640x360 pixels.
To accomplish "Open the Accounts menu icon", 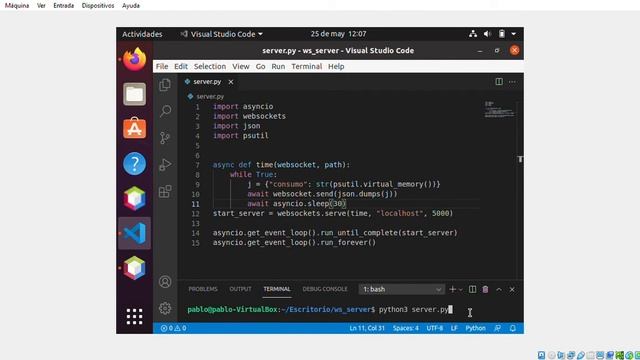I will coord(165,282).
